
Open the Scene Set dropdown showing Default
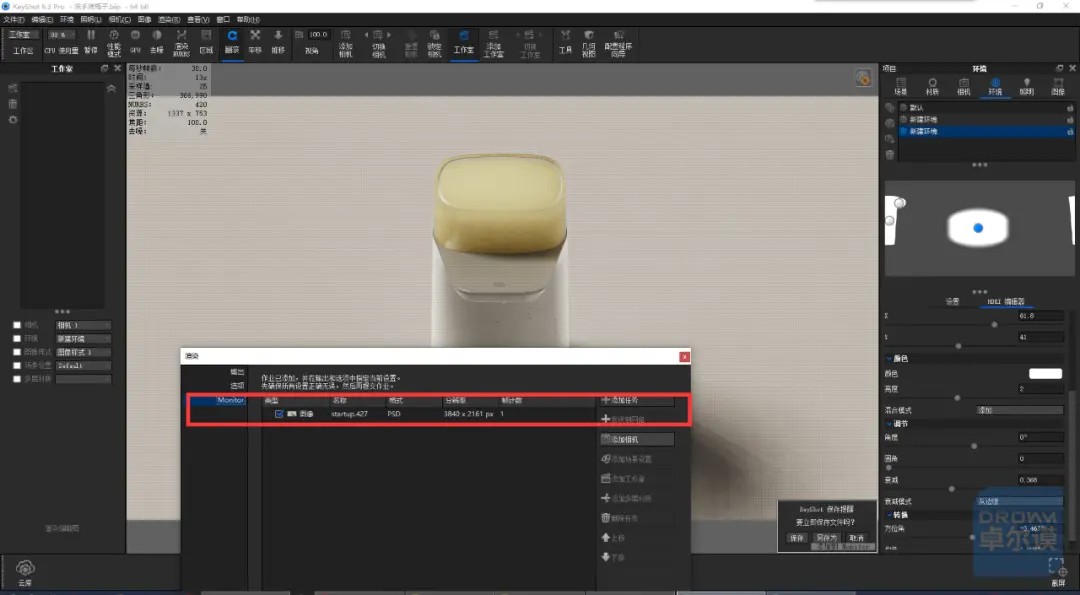click(83, 366)
